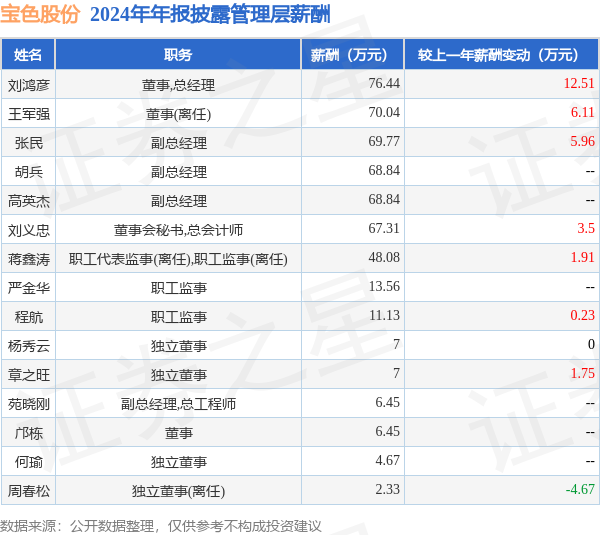Click 高英杰's position 副总经理
This screenshot has height=535, width=600.
point(179,201)
